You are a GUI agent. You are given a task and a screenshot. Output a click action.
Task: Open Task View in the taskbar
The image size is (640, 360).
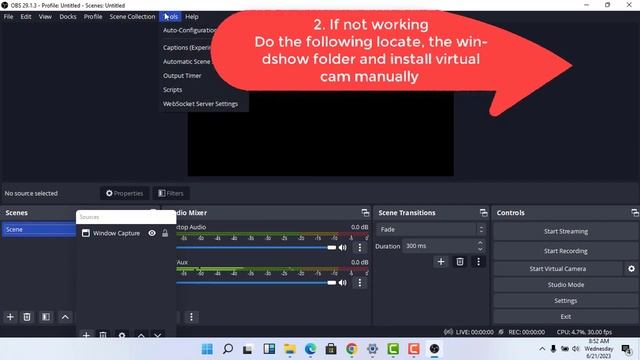click(248, 349)
